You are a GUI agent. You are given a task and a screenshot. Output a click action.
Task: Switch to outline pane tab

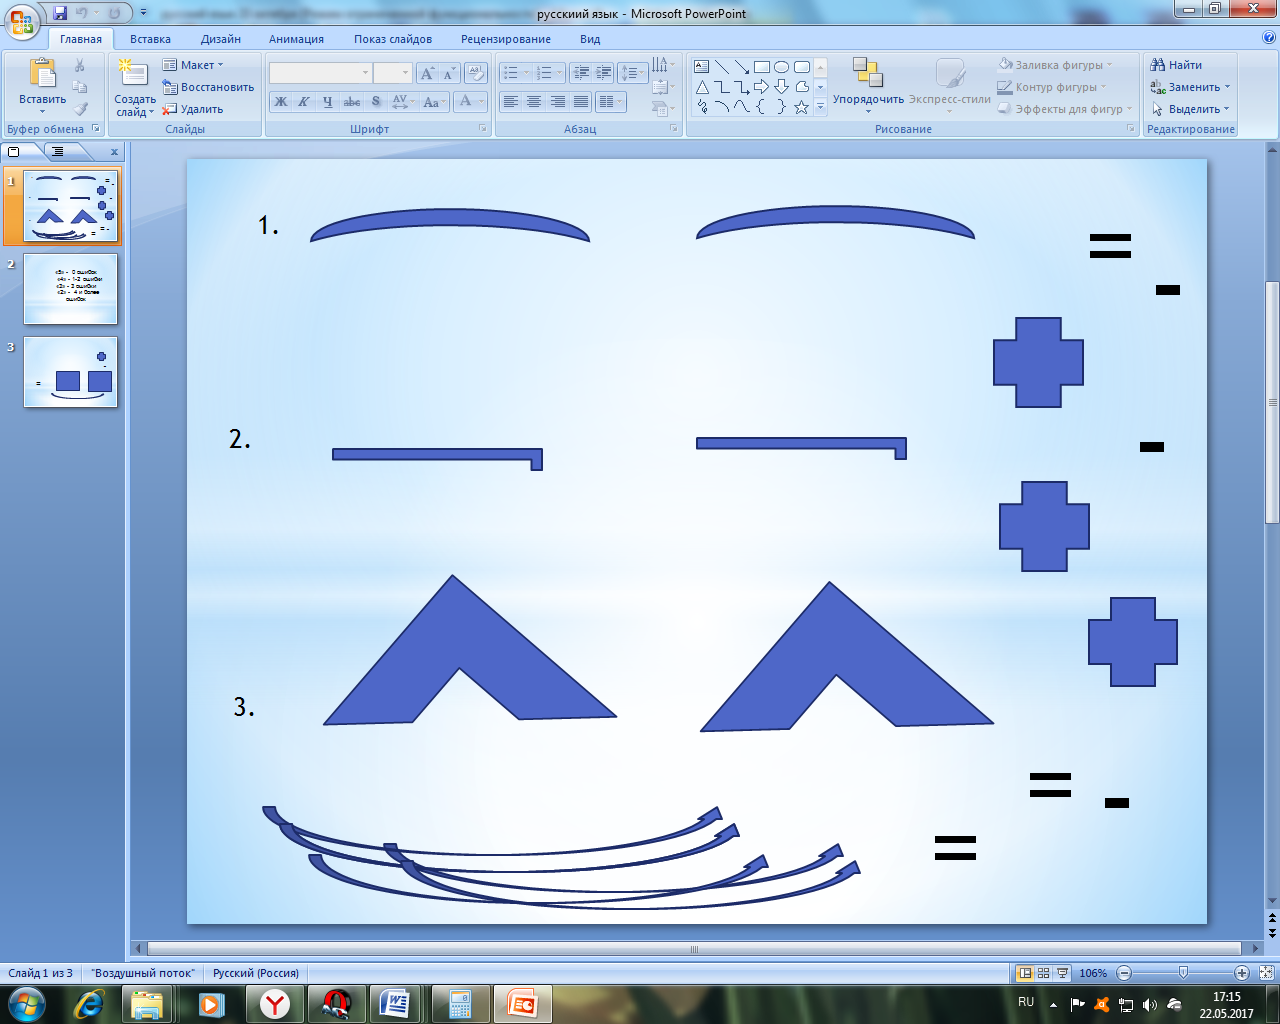58,152
